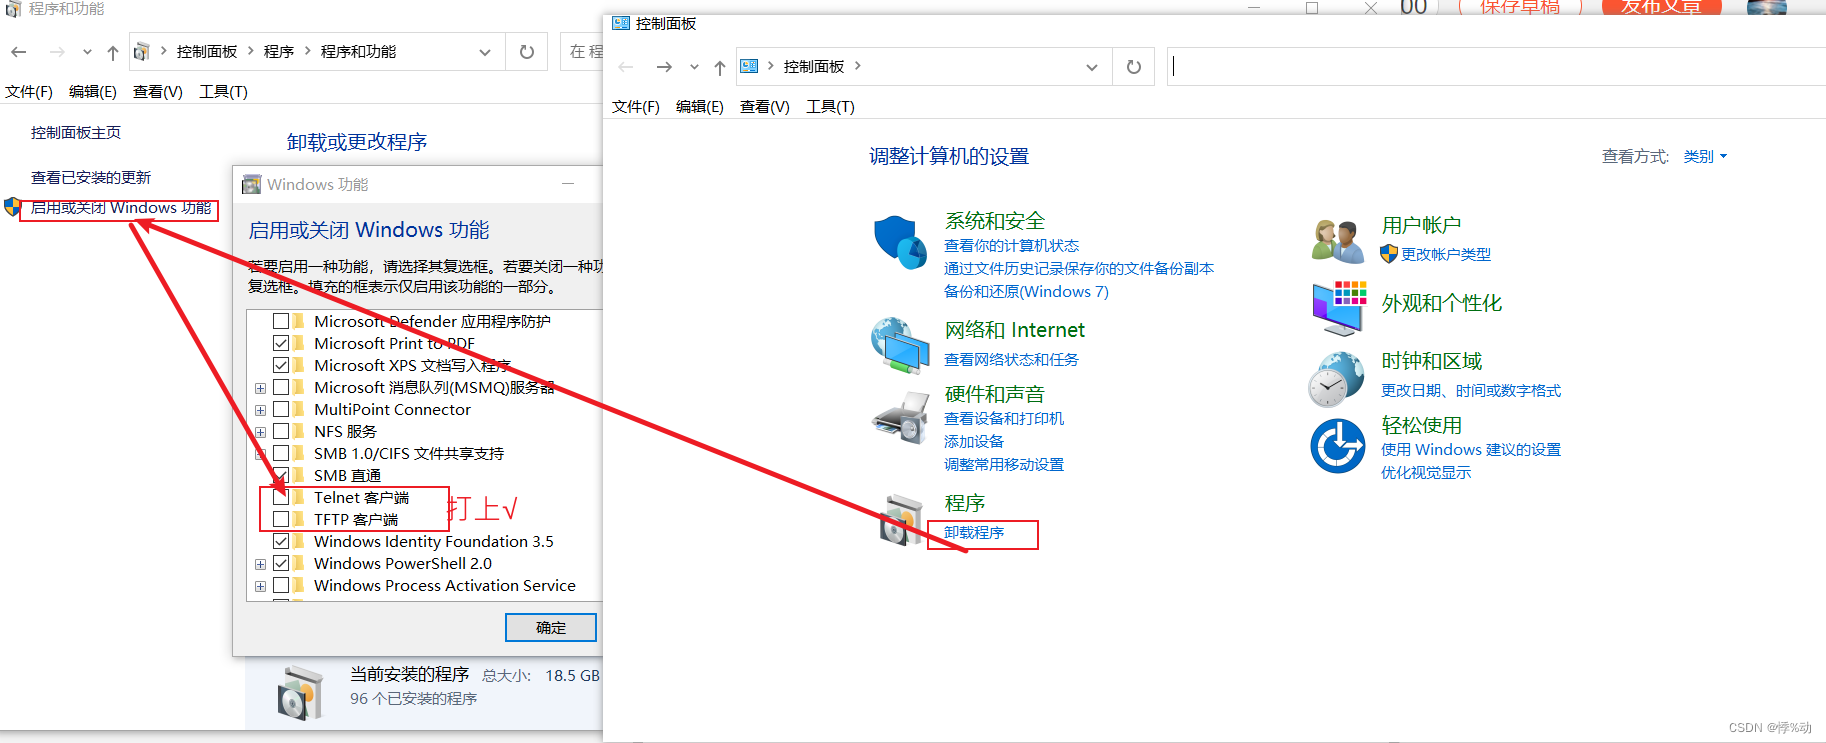Uncheck Microsoft XPS document writer checkbox
This screenshot has height=743, width=1826.
[x=281, y=365]
